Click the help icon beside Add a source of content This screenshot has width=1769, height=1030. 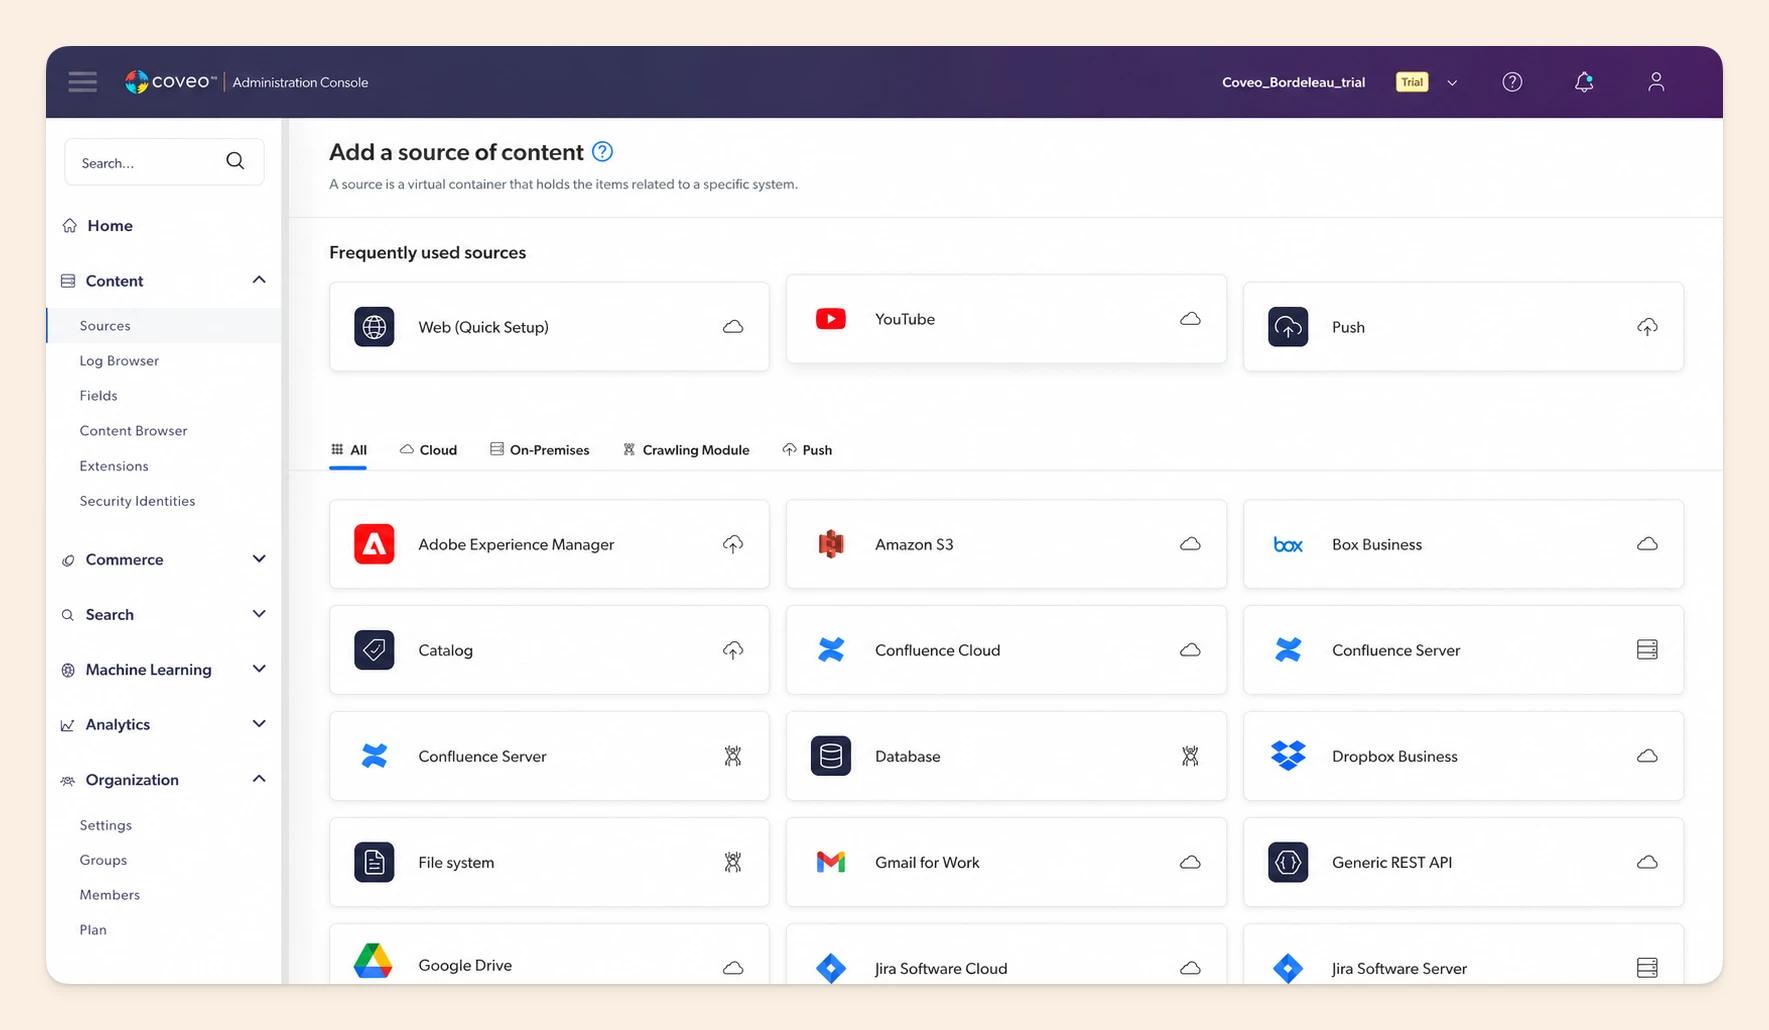(x=602, y=152)
